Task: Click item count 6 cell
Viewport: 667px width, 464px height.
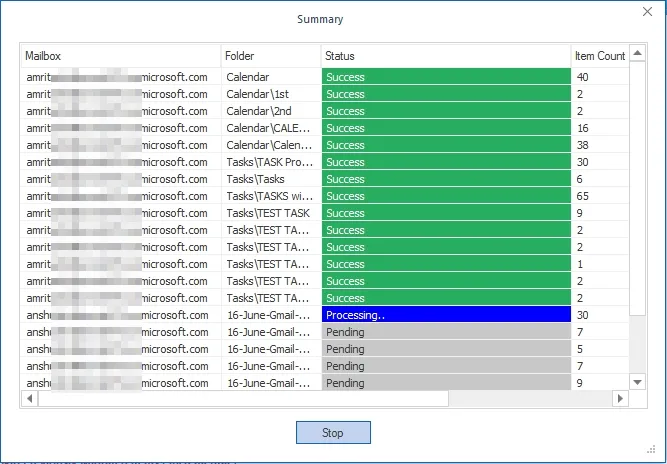Action: point(600,179)
